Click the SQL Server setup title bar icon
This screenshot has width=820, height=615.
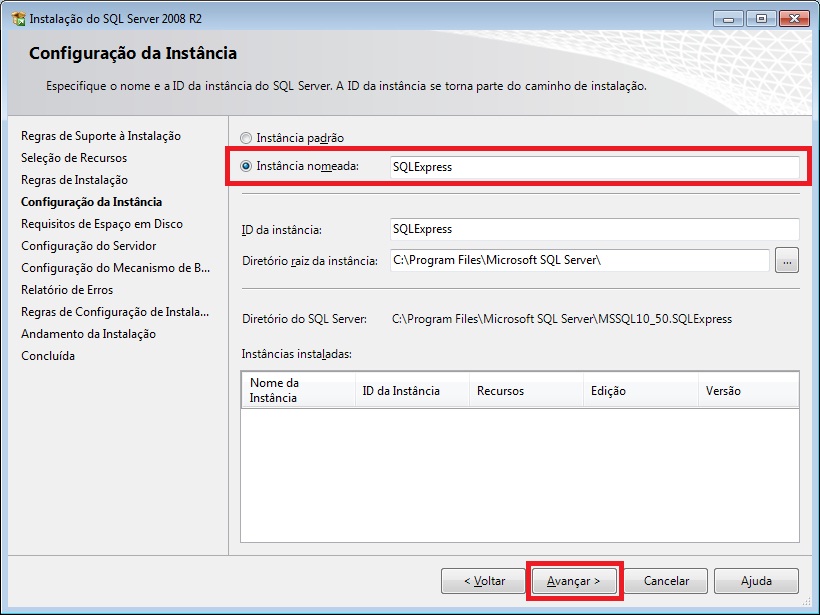[18, 19]
